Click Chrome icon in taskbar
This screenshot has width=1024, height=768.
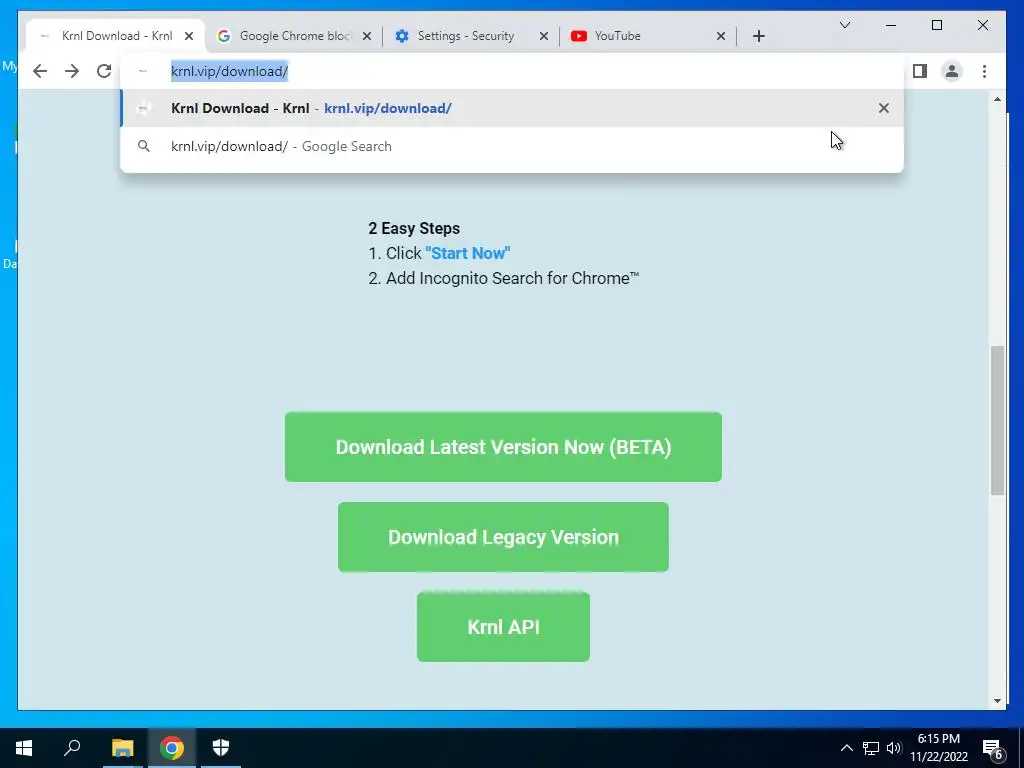click(172, 748)
